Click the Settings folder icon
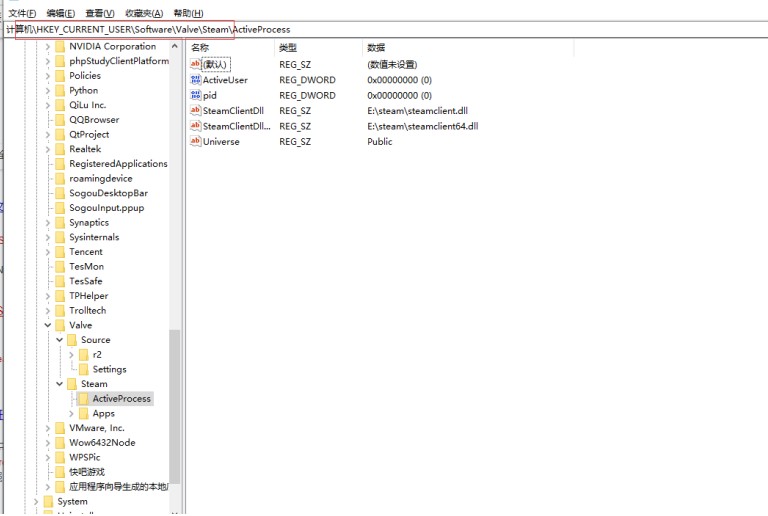This screenshot has width=768, height=516. (x=83, y=370)
